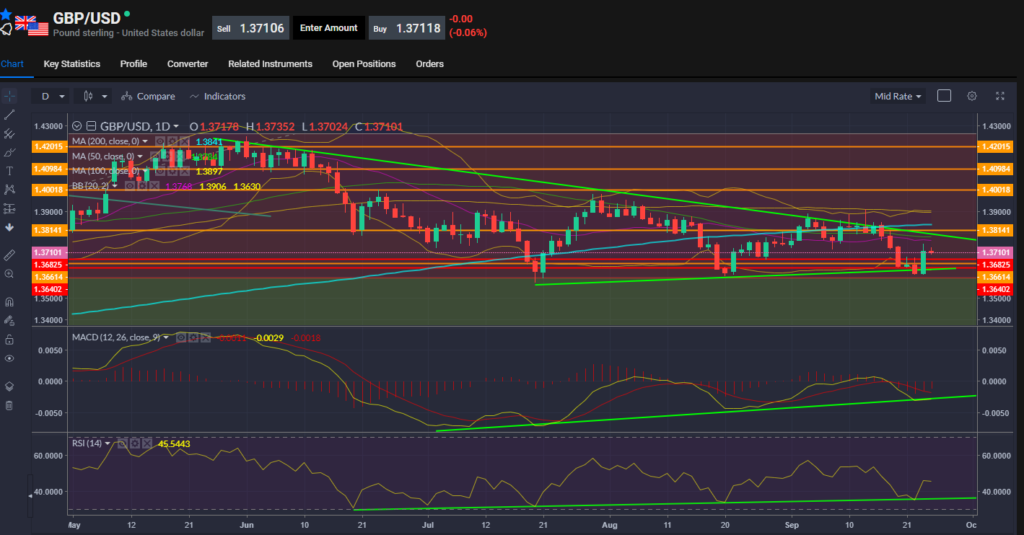
Task: Toggle drawings visibility eye icon
Action: click(x=9, y=358)
